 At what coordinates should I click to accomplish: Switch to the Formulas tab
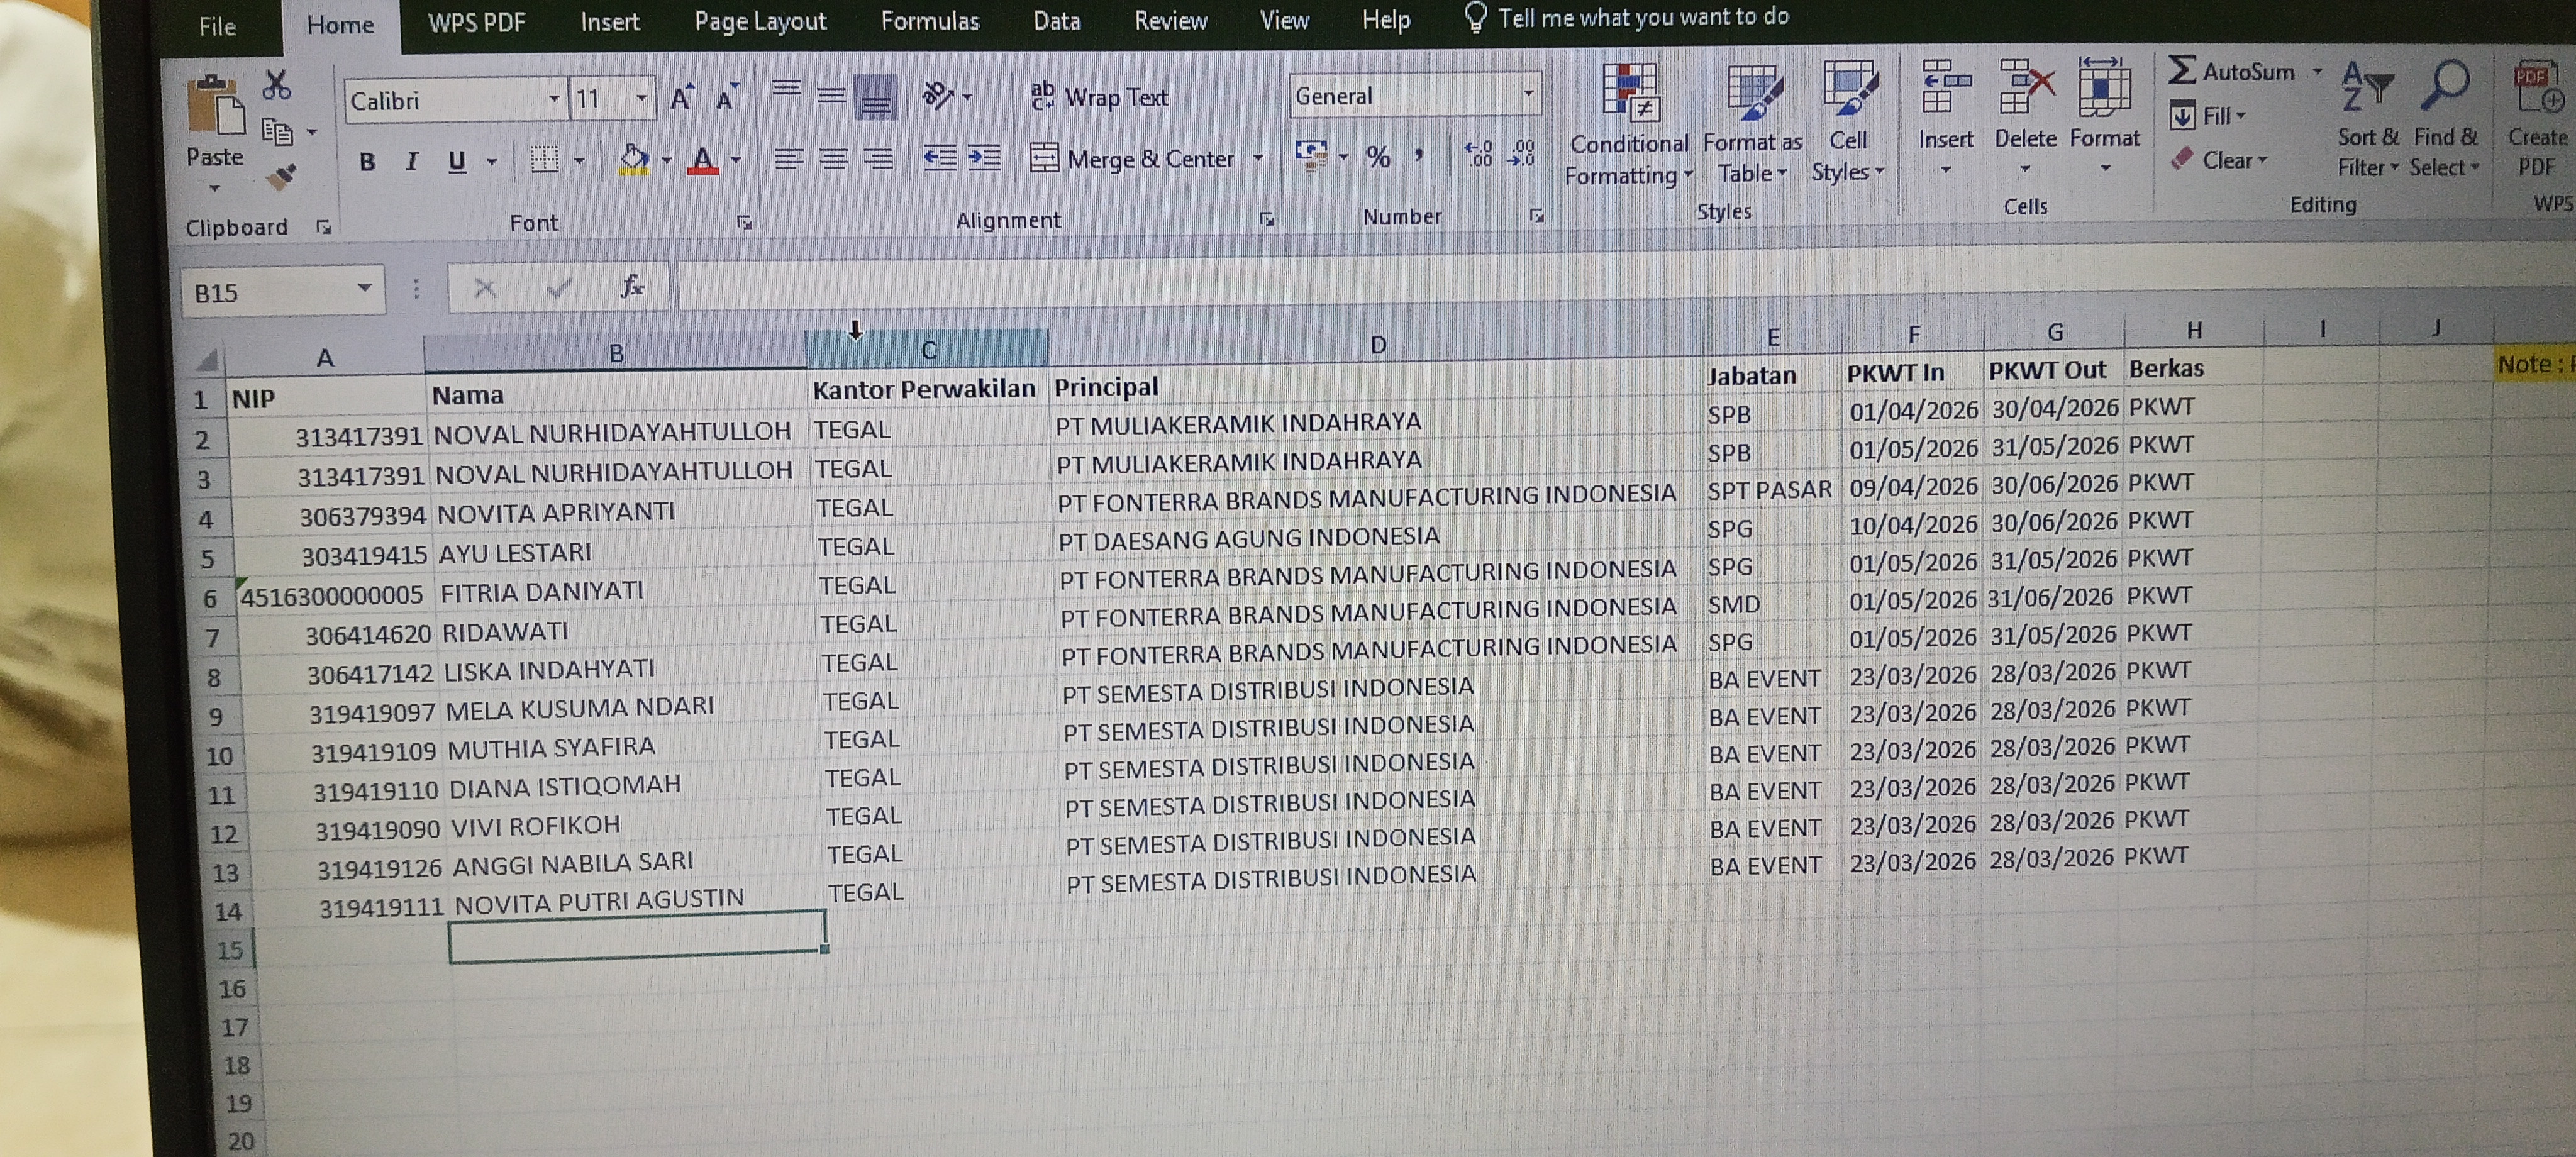point(930,20)
